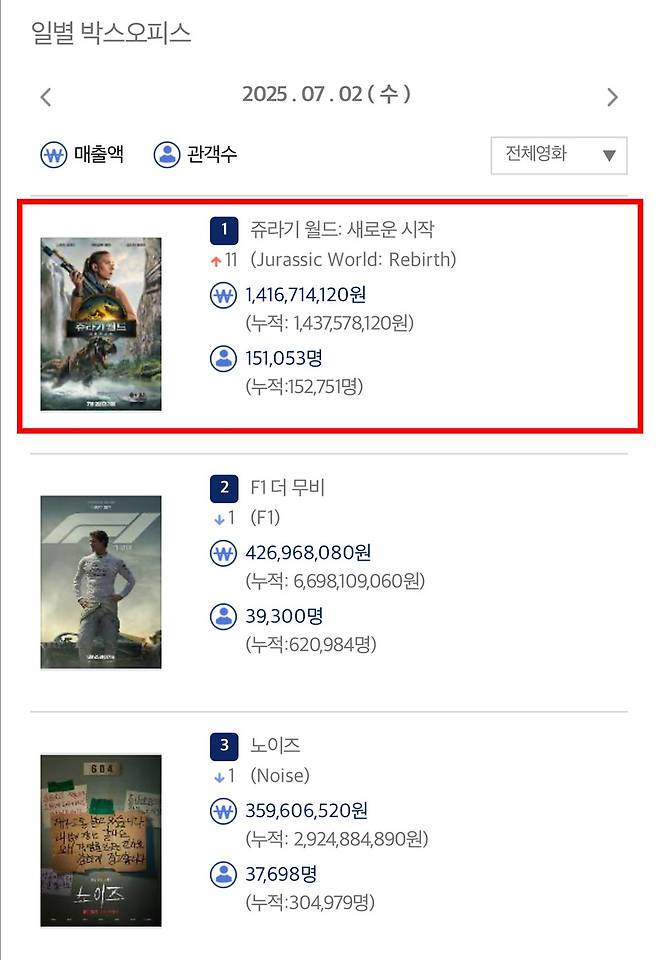Open the 전체영화 dropdown
This screenshot has width=658, height=960.
[x=559, y=156]
